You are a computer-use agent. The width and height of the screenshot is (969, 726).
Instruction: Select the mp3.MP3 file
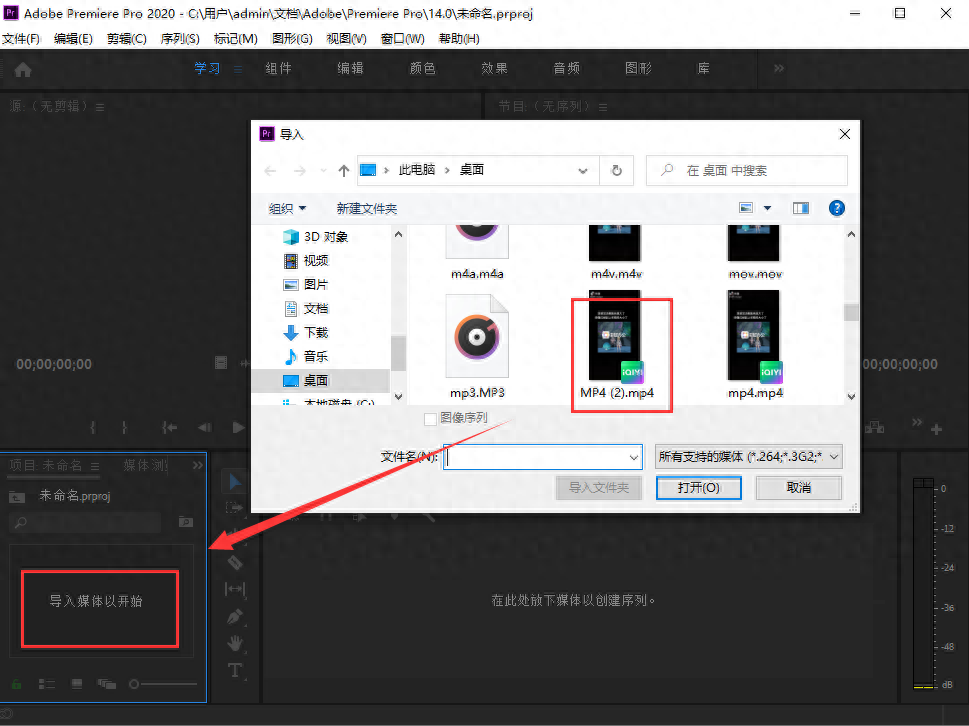point(477,347)
